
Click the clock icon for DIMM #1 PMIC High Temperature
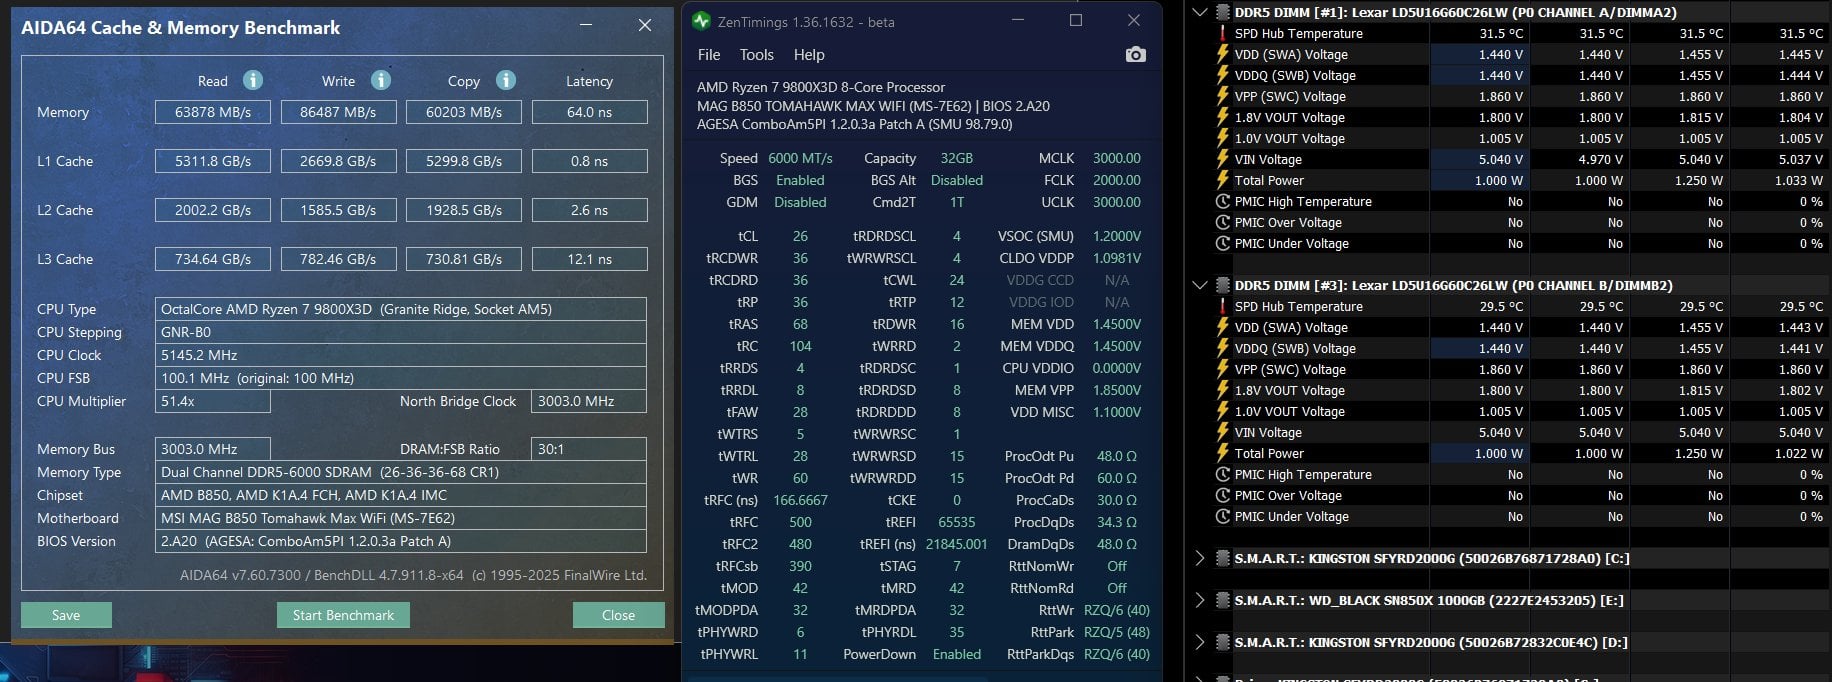click(x=1222, y=201)
